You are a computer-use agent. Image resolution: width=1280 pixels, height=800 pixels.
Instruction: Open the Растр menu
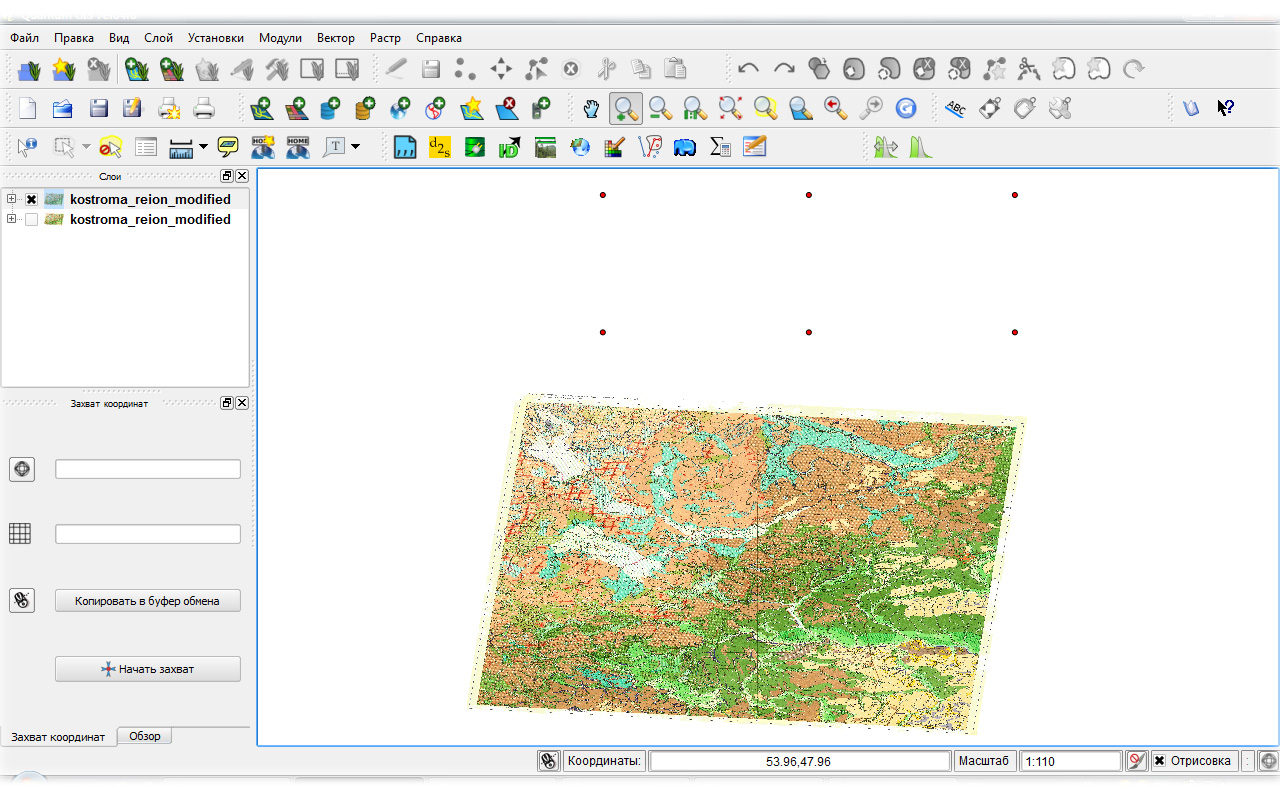[385, 38]
